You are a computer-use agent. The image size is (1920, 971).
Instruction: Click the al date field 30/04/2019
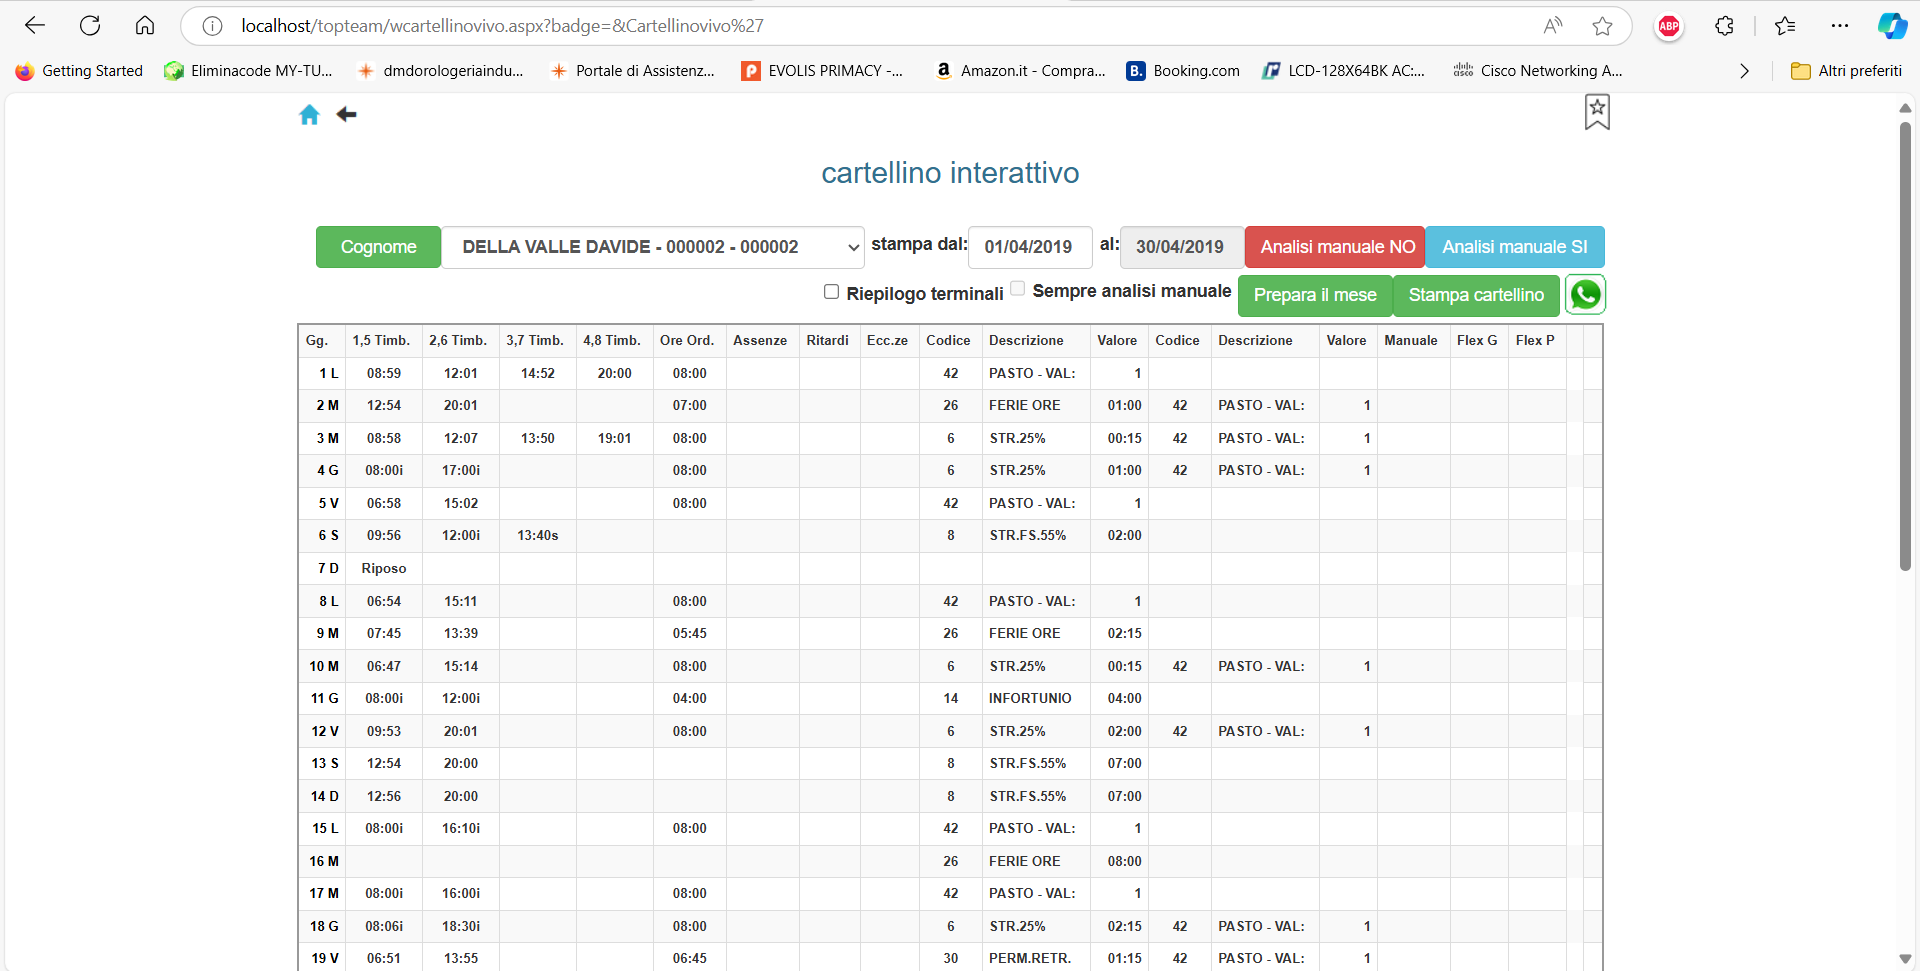[1182, 247]
